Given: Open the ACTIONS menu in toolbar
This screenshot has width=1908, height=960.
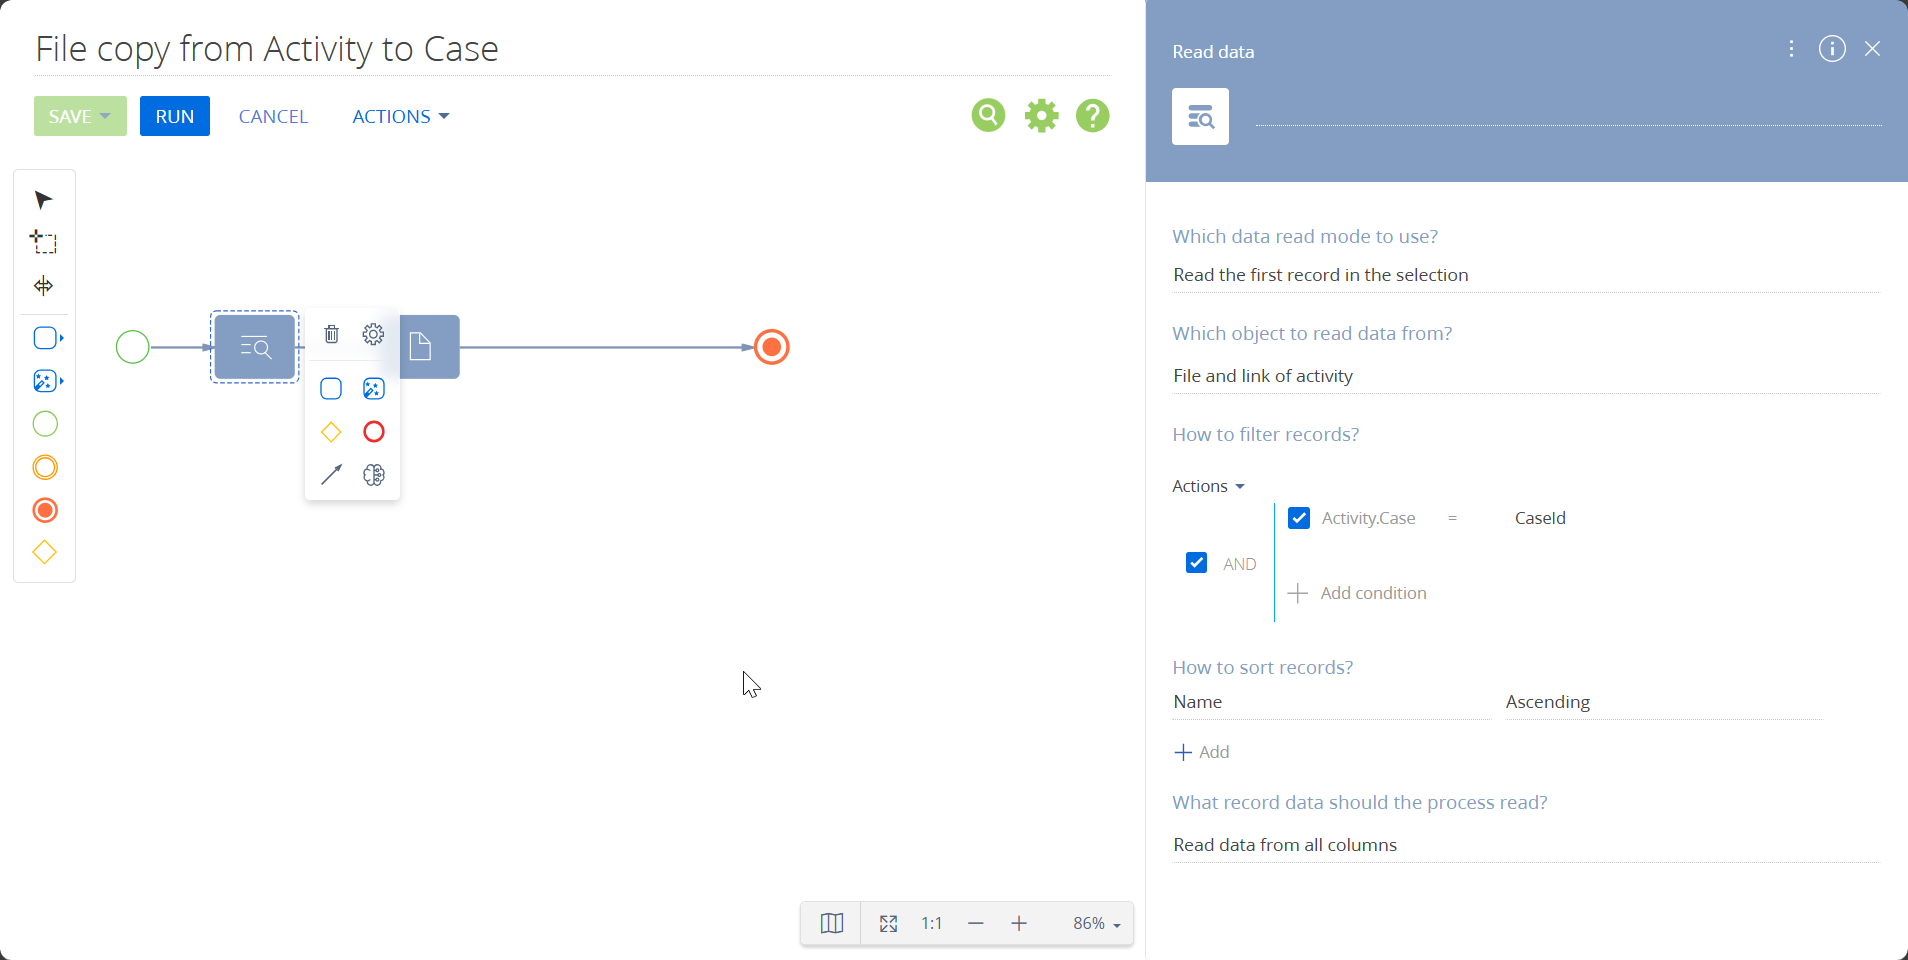Looking at the screenshot, I should (x=400, y=117).
